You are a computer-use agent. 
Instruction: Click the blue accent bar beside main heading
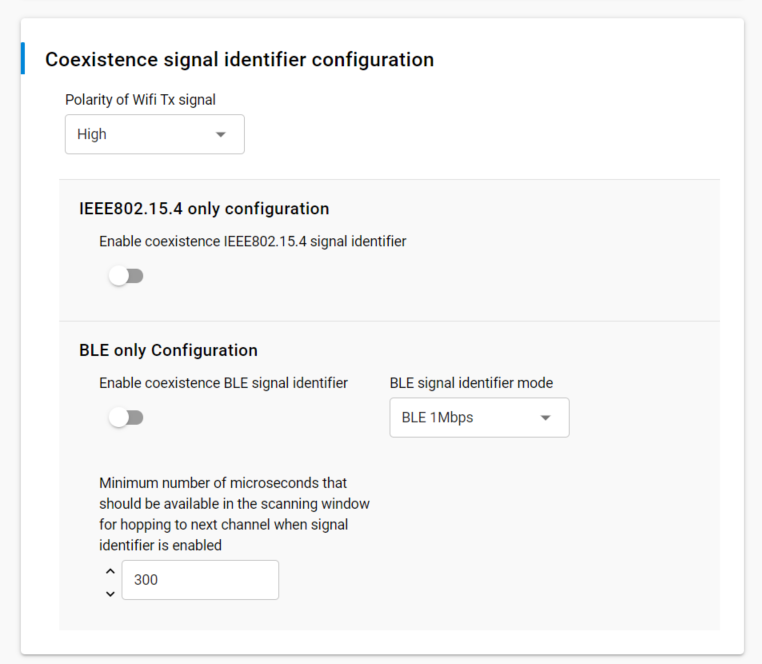coord(23,59)
